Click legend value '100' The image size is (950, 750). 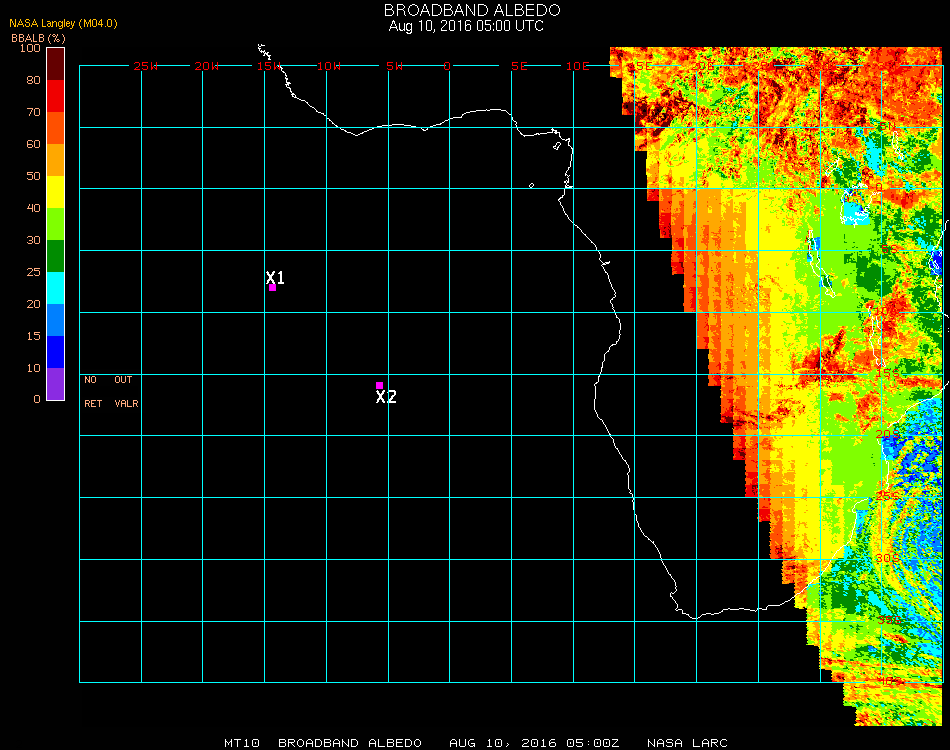coord(30,48)
